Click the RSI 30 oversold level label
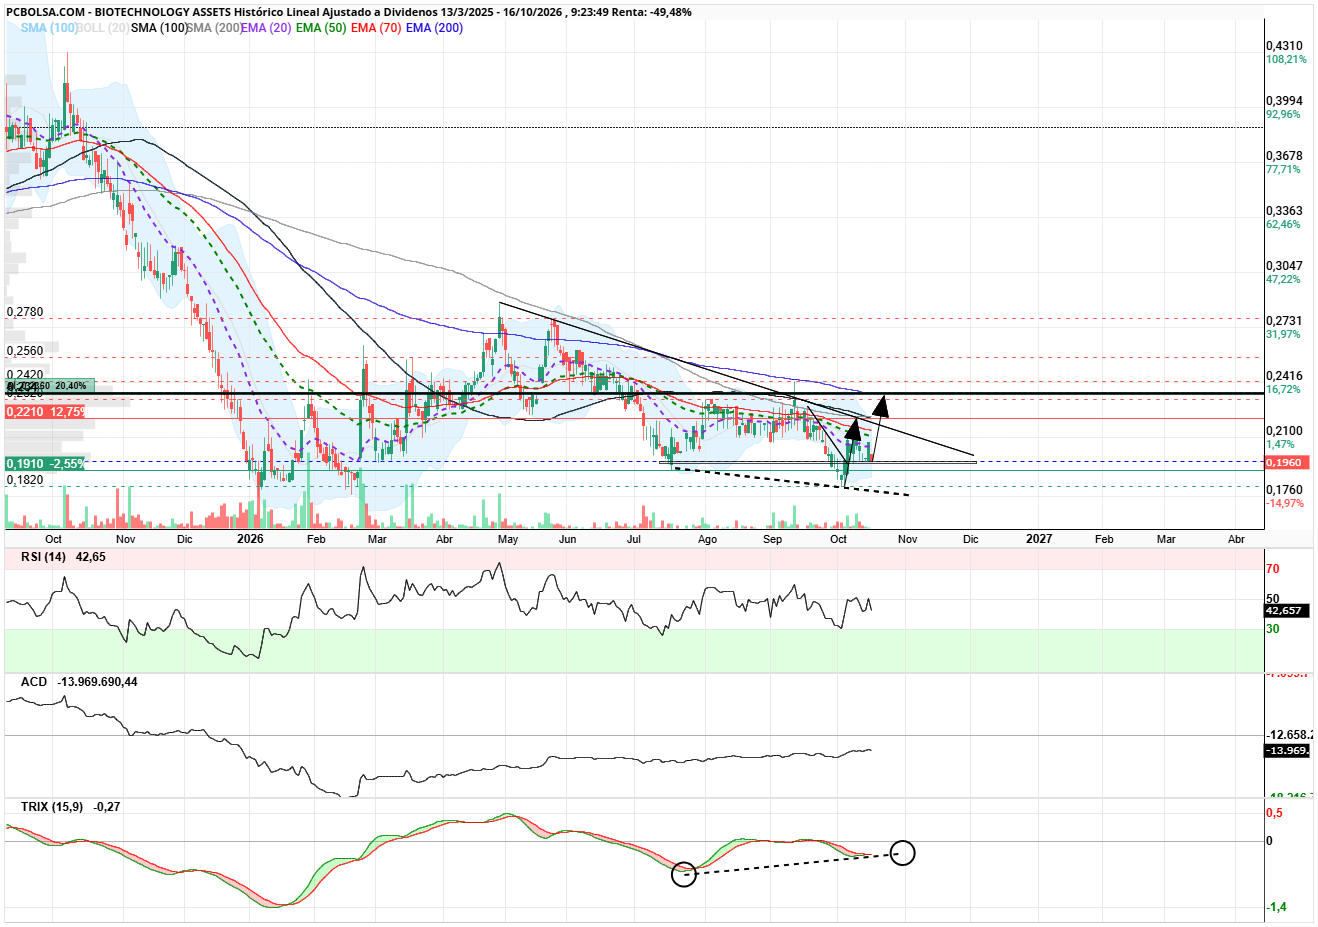Viewport: 1318px width, 927px height. point(1273,629)
